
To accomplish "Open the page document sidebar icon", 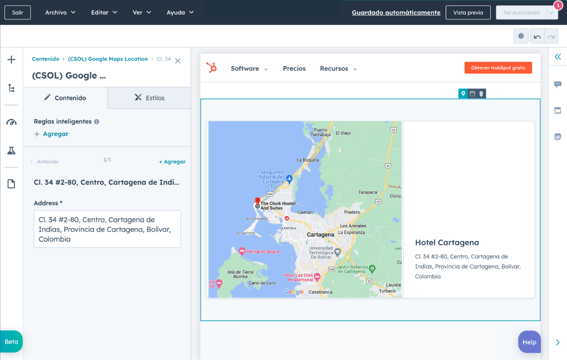I will click(x=11, y=184).
